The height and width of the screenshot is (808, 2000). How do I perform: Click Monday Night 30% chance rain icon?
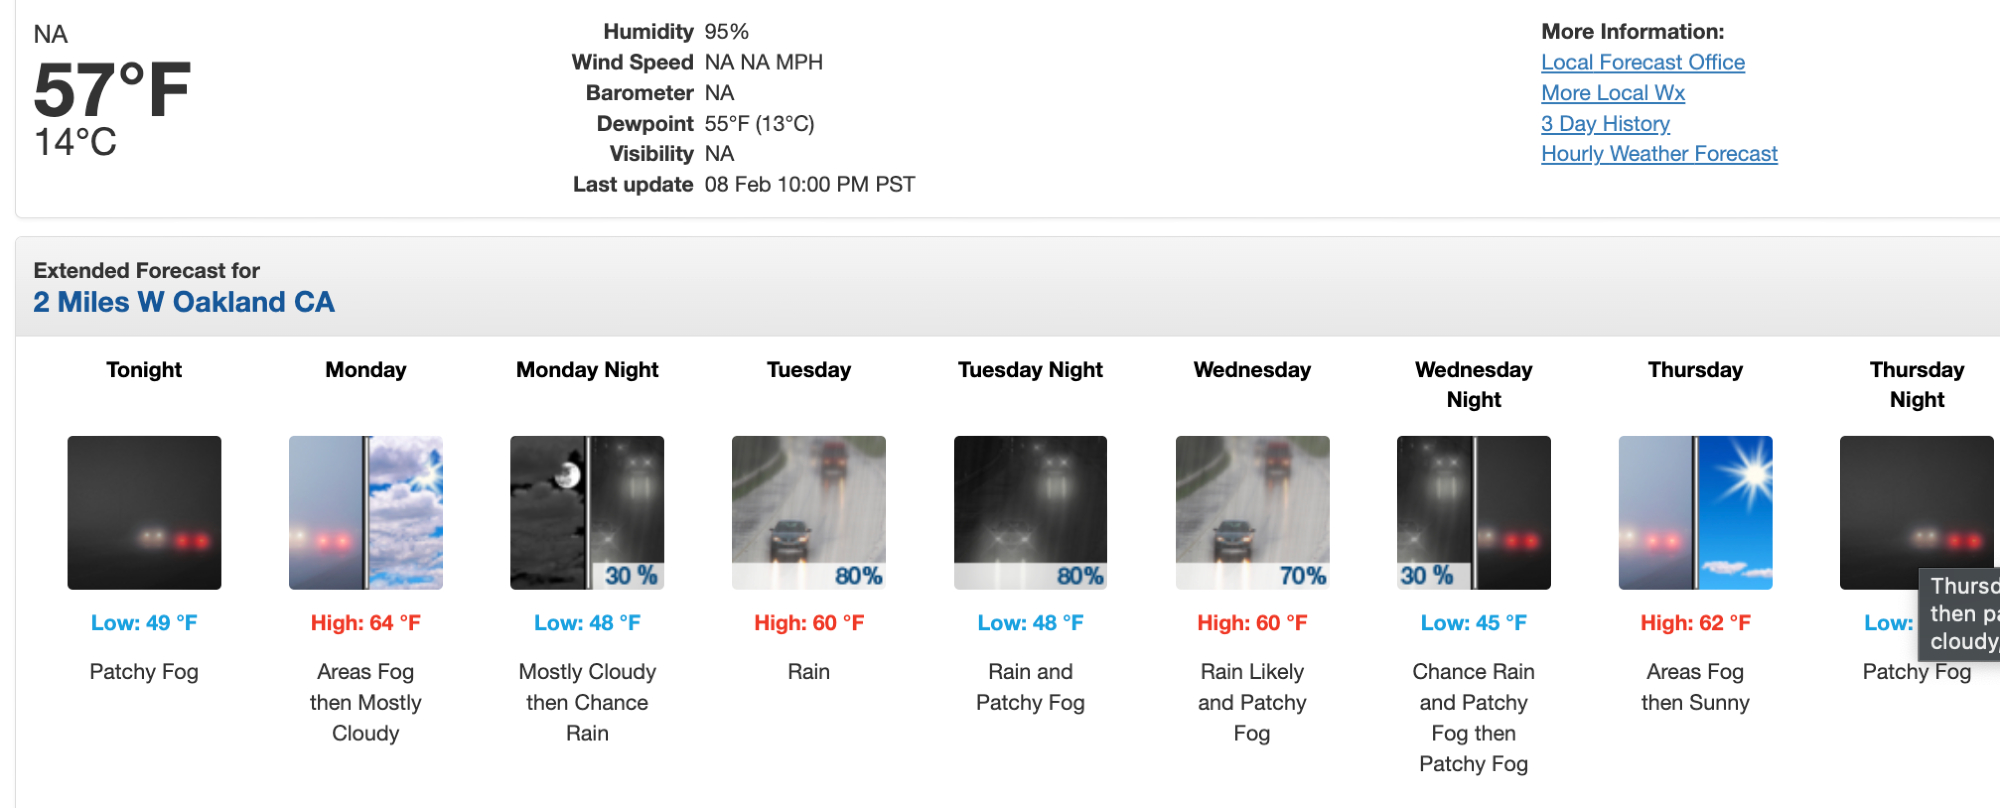tap(587, 512)
